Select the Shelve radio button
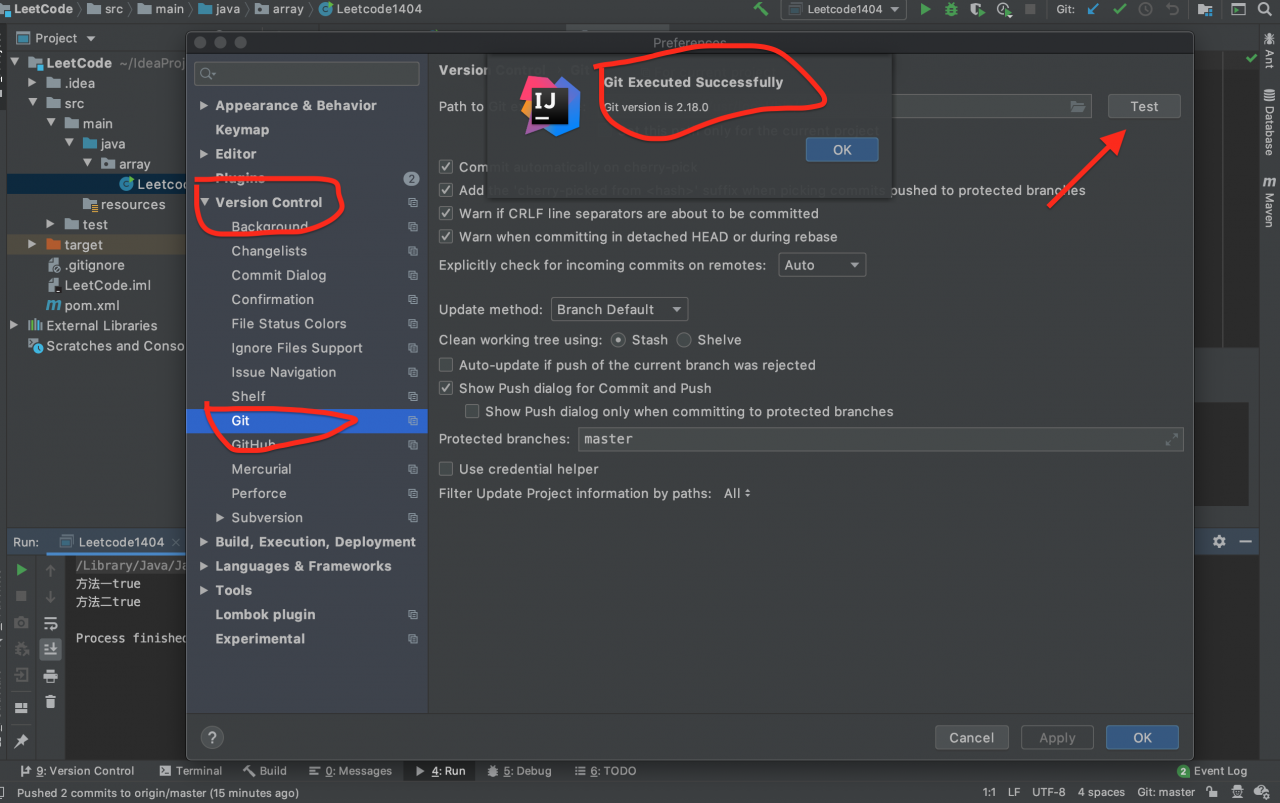 click(684, 340)
